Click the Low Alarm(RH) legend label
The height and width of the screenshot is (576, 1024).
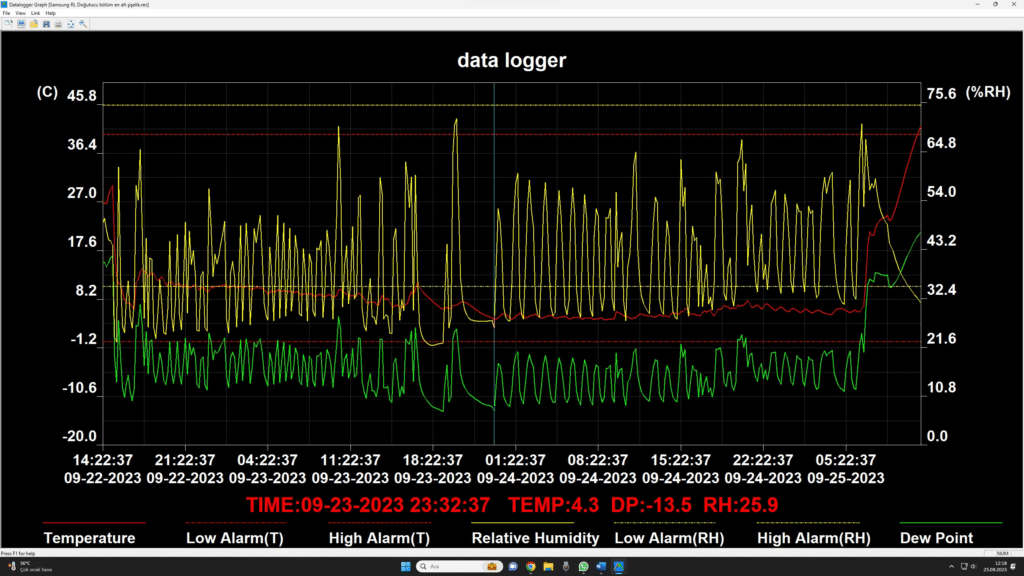click(669, 538)
